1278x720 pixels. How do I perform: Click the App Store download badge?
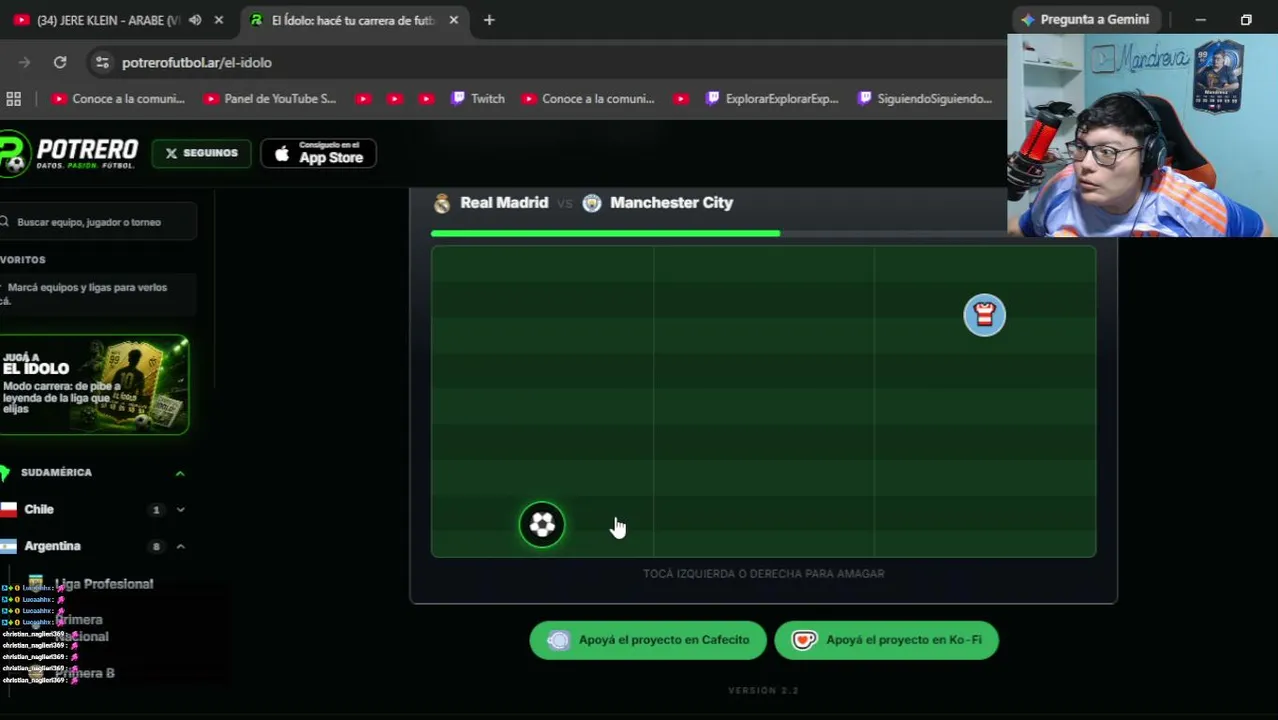[318, 153]
